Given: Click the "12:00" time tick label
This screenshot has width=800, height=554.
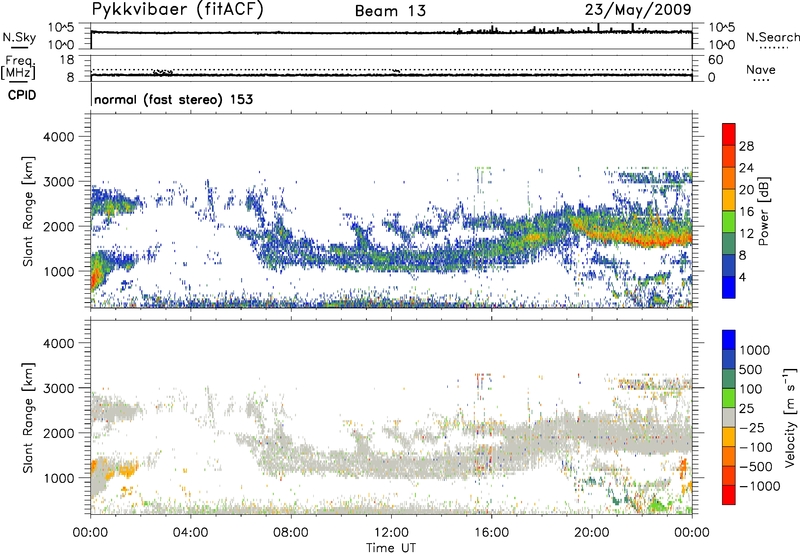Looking at the screenshot, I should point(391,533).
